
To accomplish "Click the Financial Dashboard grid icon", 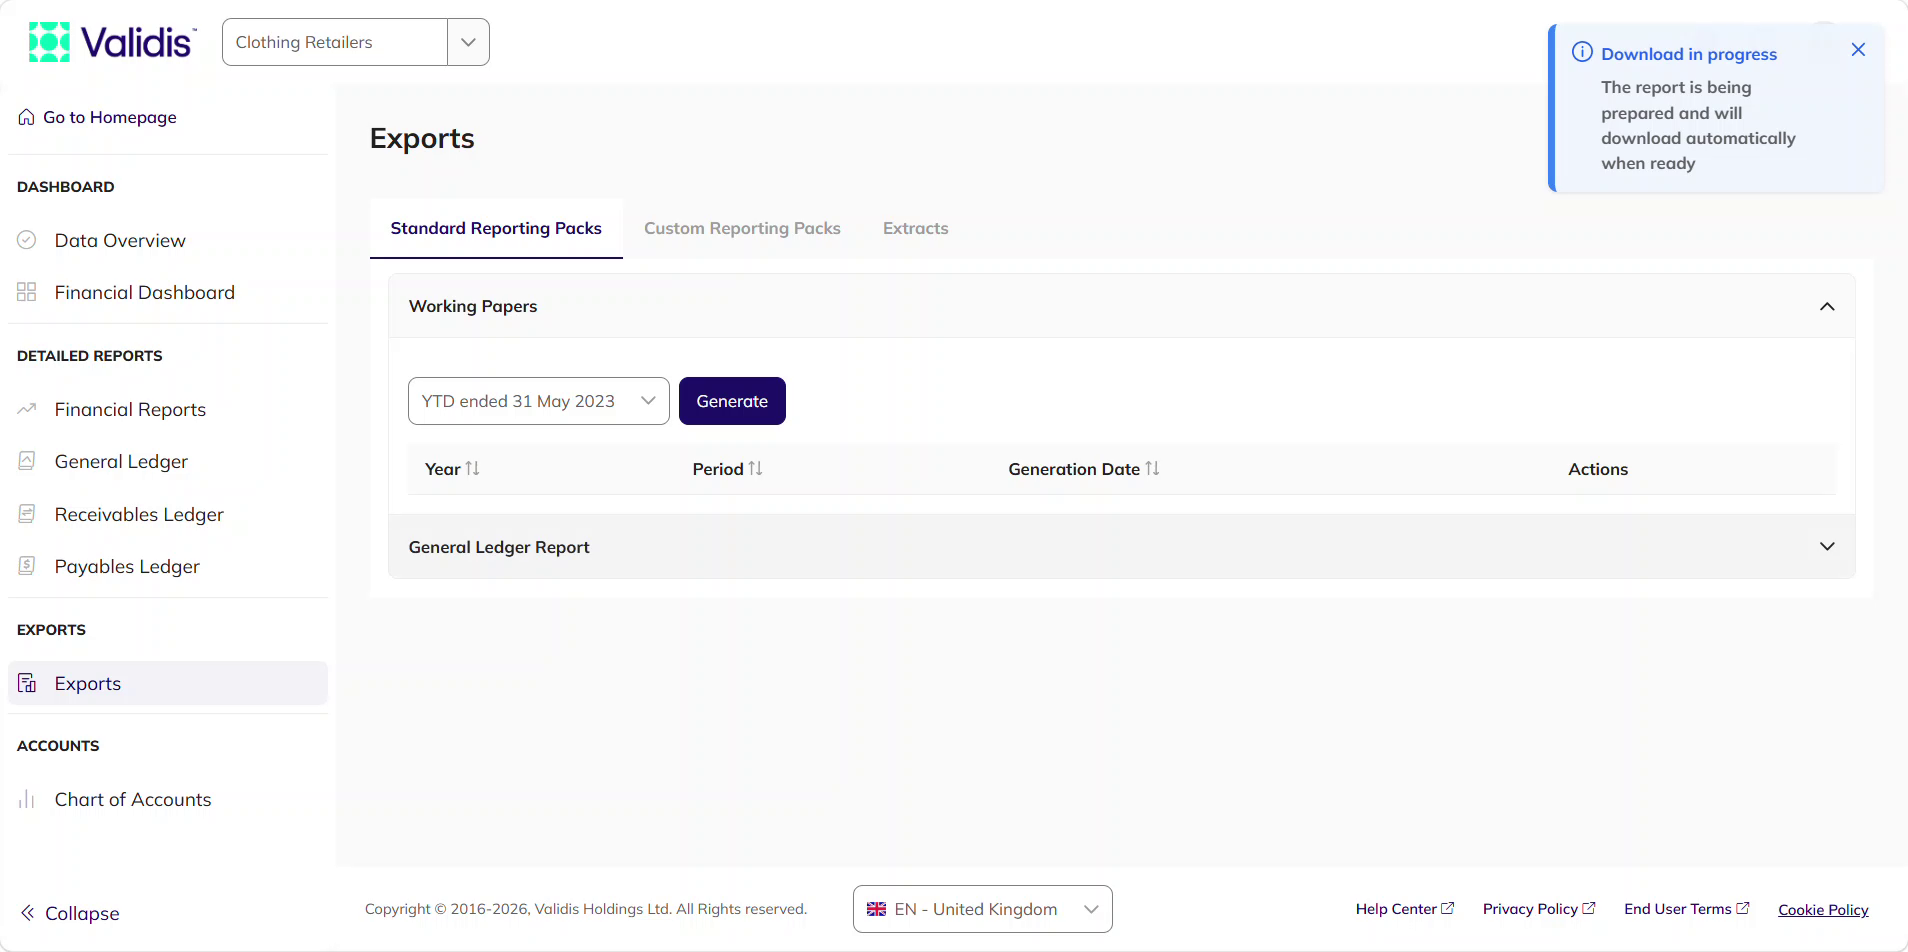I will [x=27, y=292].
